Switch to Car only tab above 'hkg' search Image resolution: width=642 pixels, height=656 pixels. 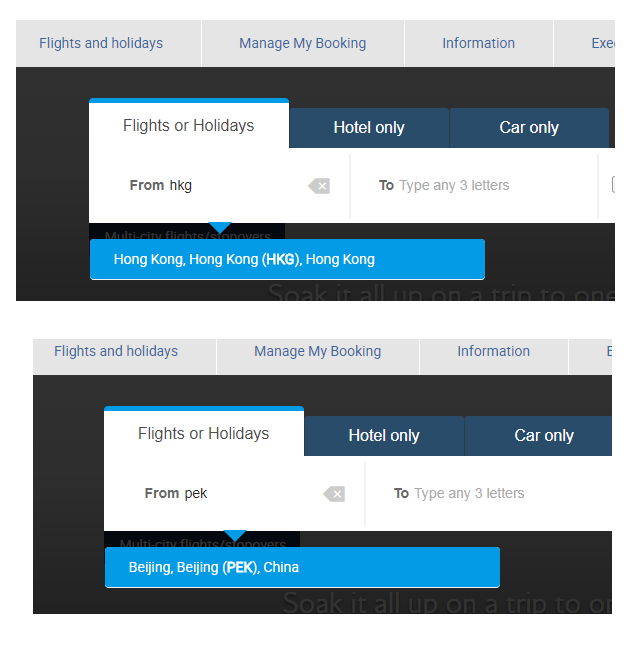click(x=529, y=128)
